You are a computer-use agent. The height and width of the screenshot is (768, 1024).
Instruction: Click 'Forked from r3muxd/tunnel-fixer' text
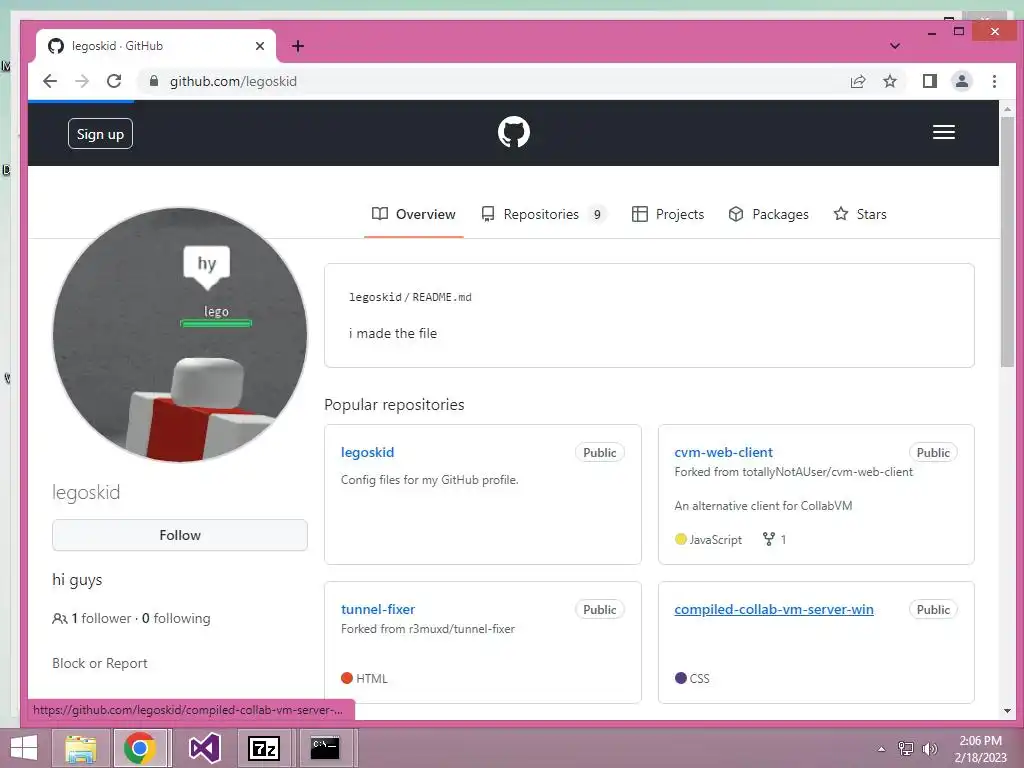pos(428,629)
